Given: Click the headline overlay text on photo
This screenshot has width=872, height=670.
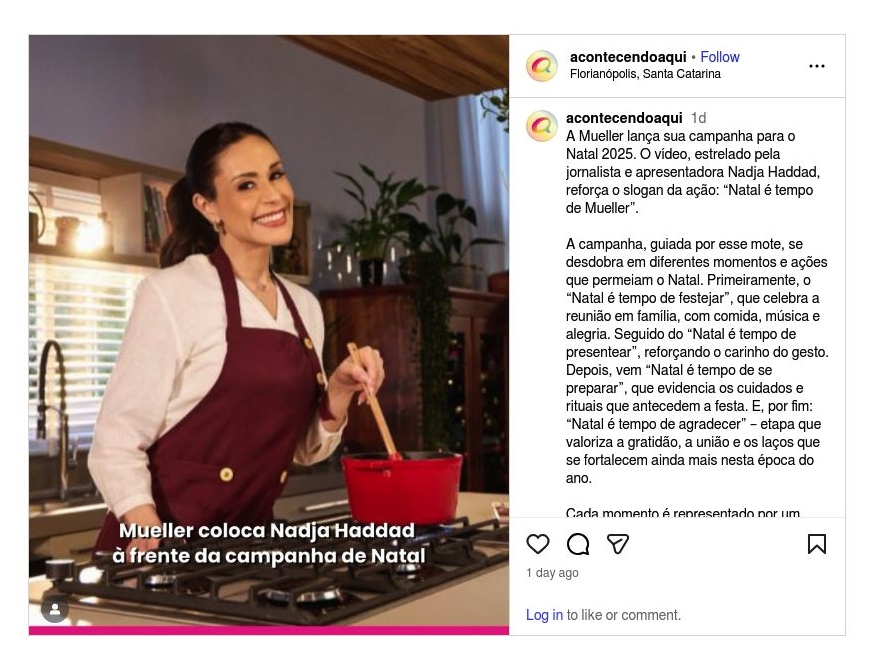Looking at the screenshot, I should (269, 543).
